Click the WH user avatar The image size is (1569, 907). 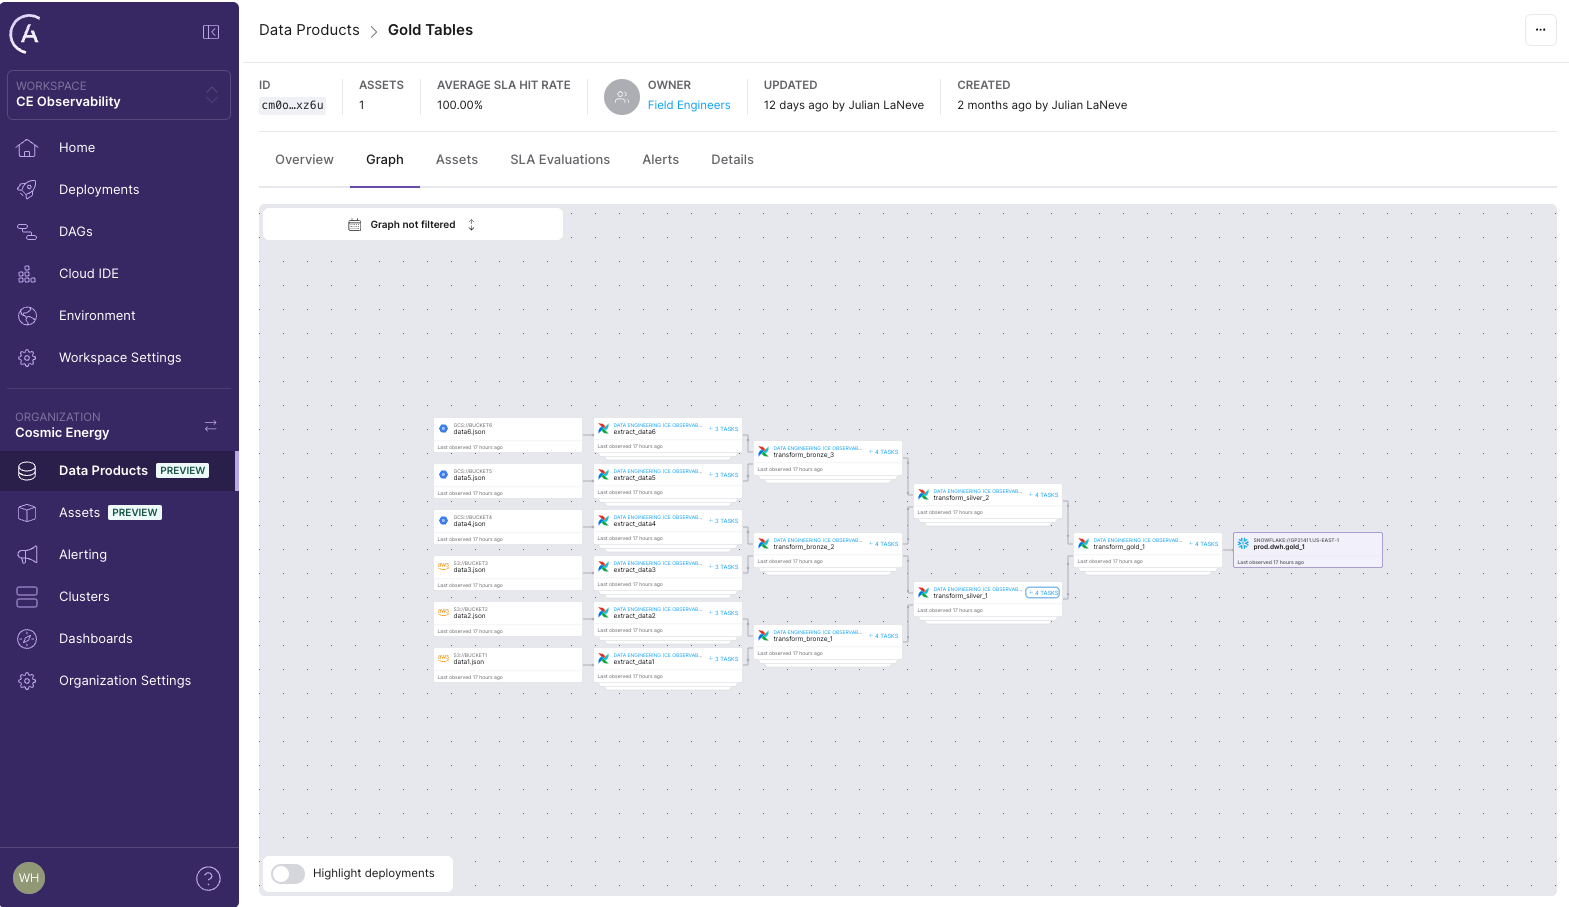point(29,878)
